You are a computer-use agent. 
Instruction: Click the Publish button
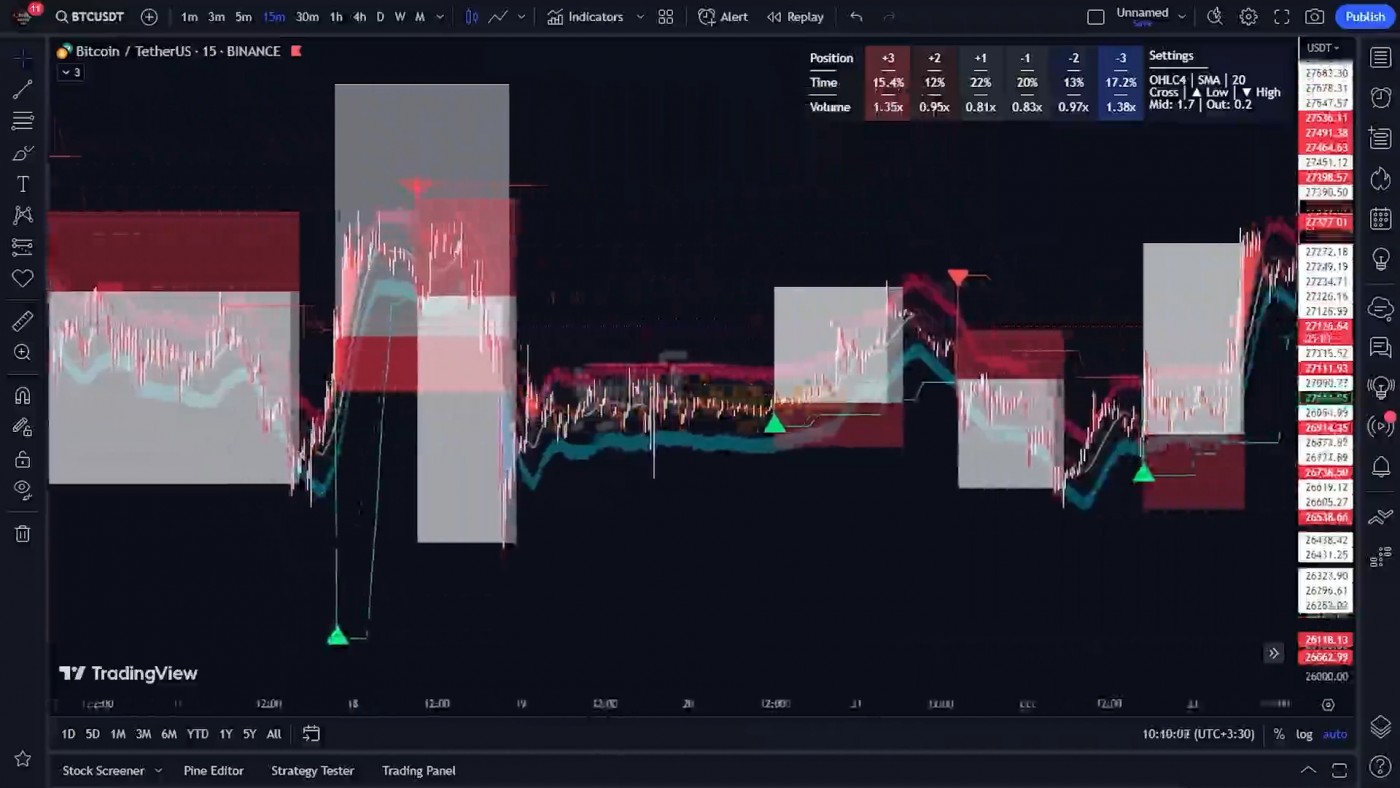(x=1365, y=17)
